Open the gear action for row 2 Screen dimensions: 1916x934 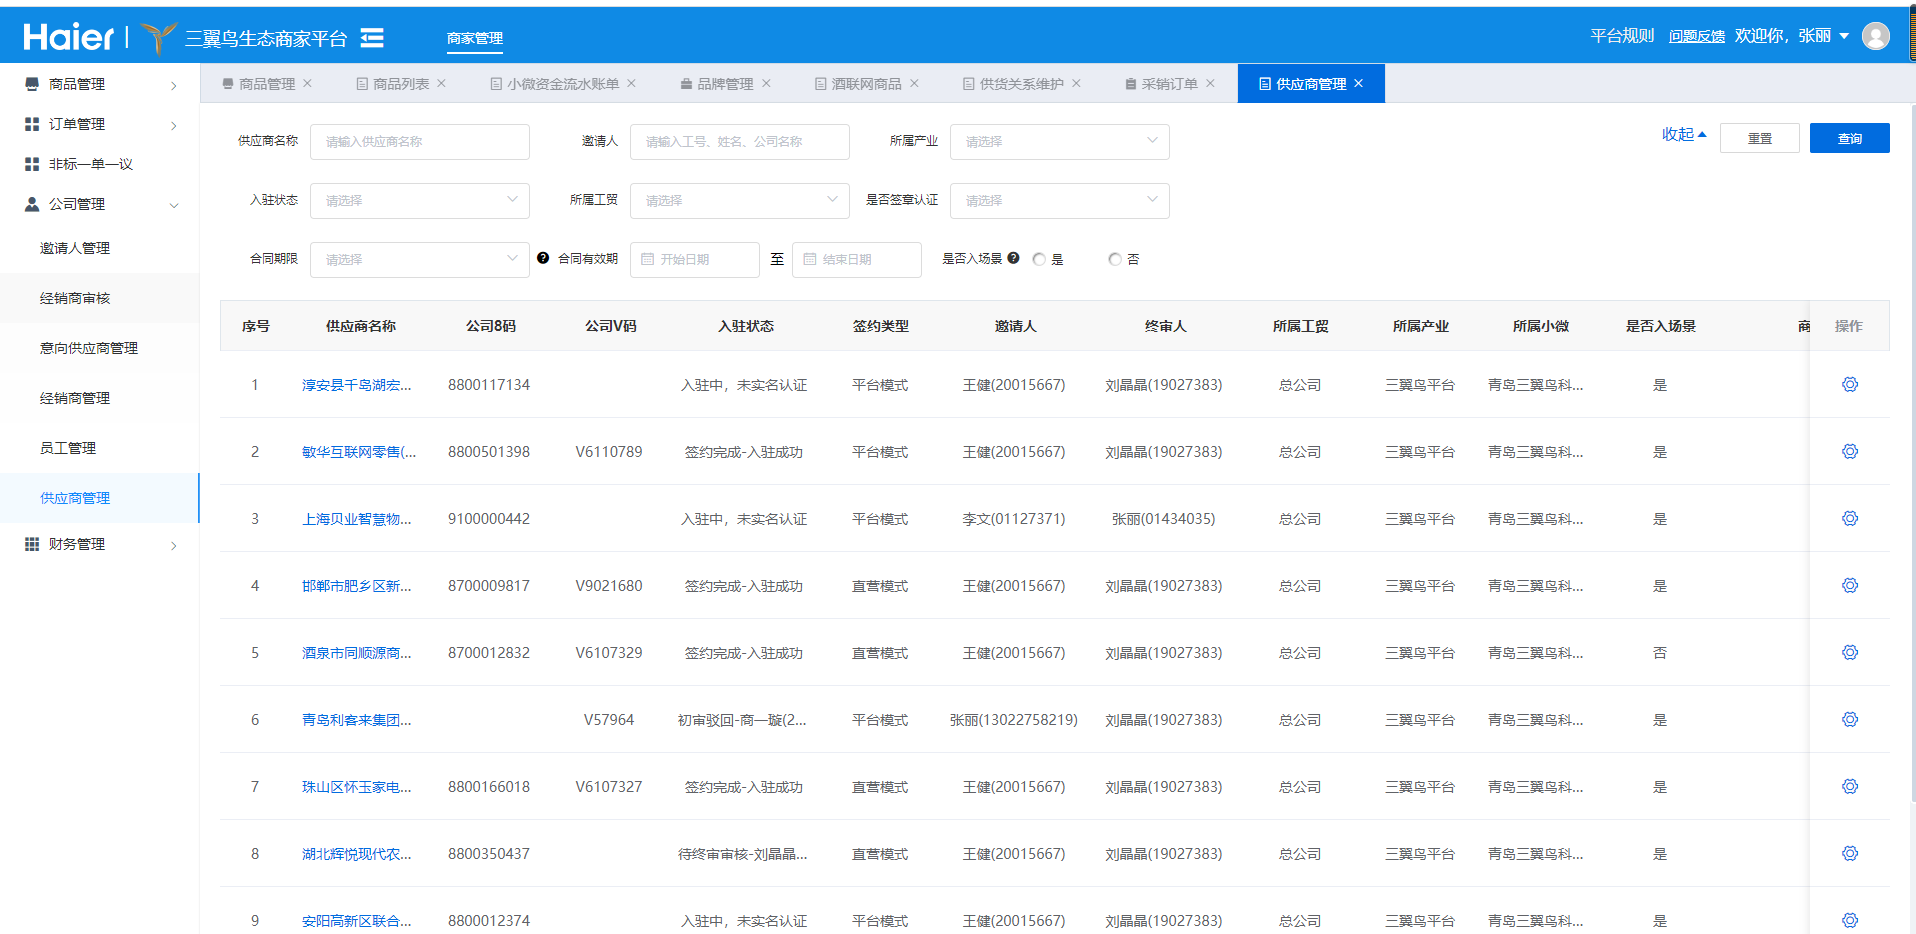tap(1849, 451)
